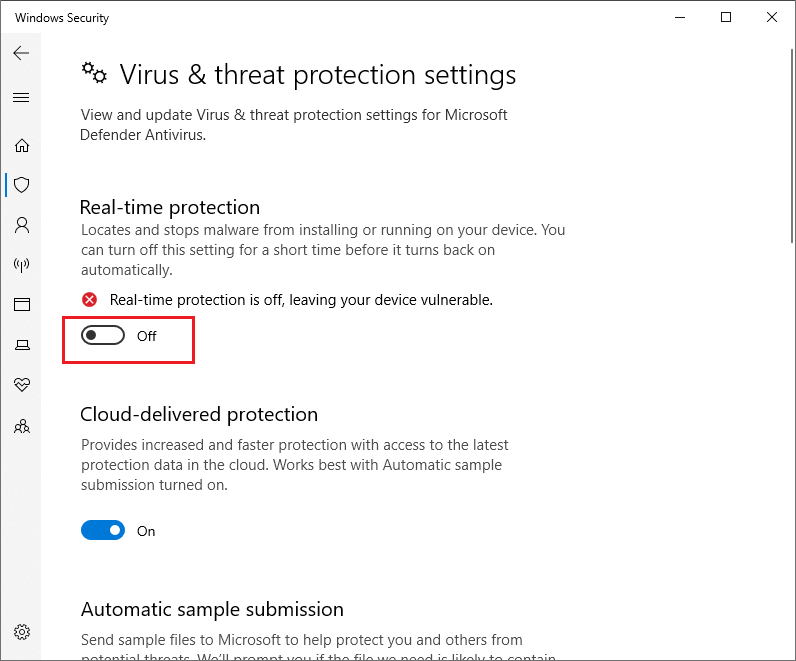Open Account protection person icon
The image size is (796, 661).
[22, 225]
